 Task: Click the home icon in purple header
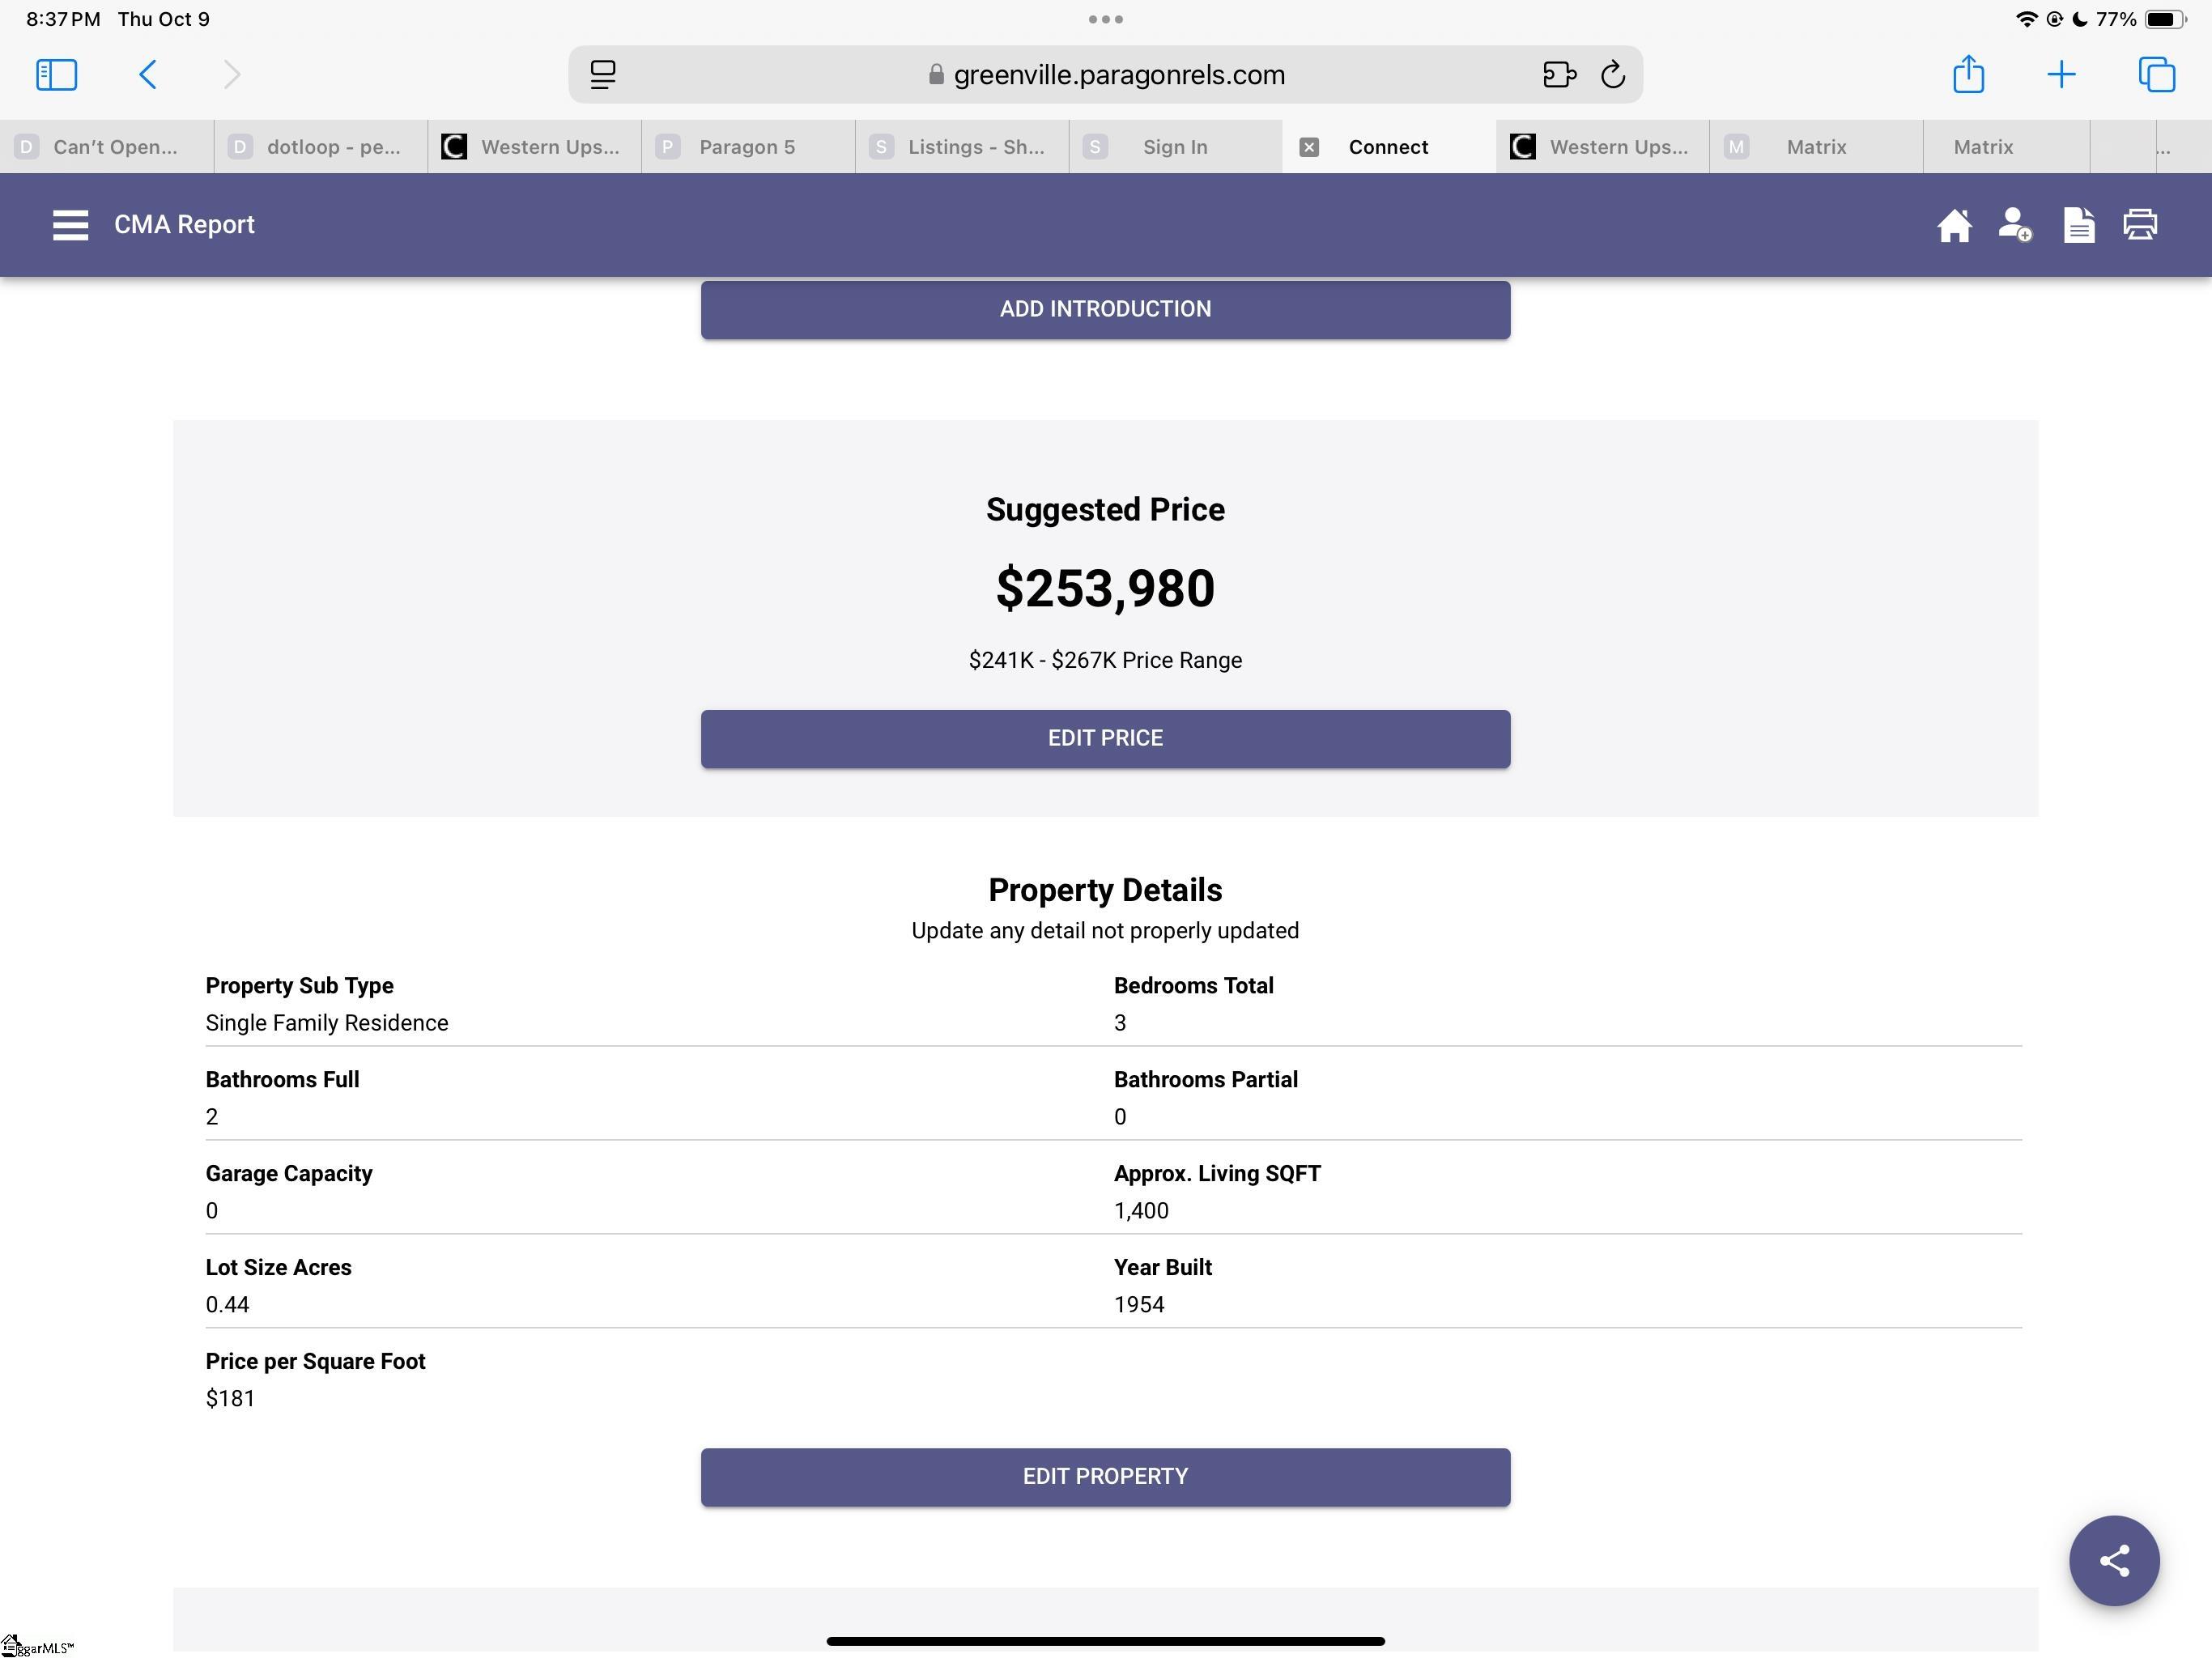[x=1953, y=225]
